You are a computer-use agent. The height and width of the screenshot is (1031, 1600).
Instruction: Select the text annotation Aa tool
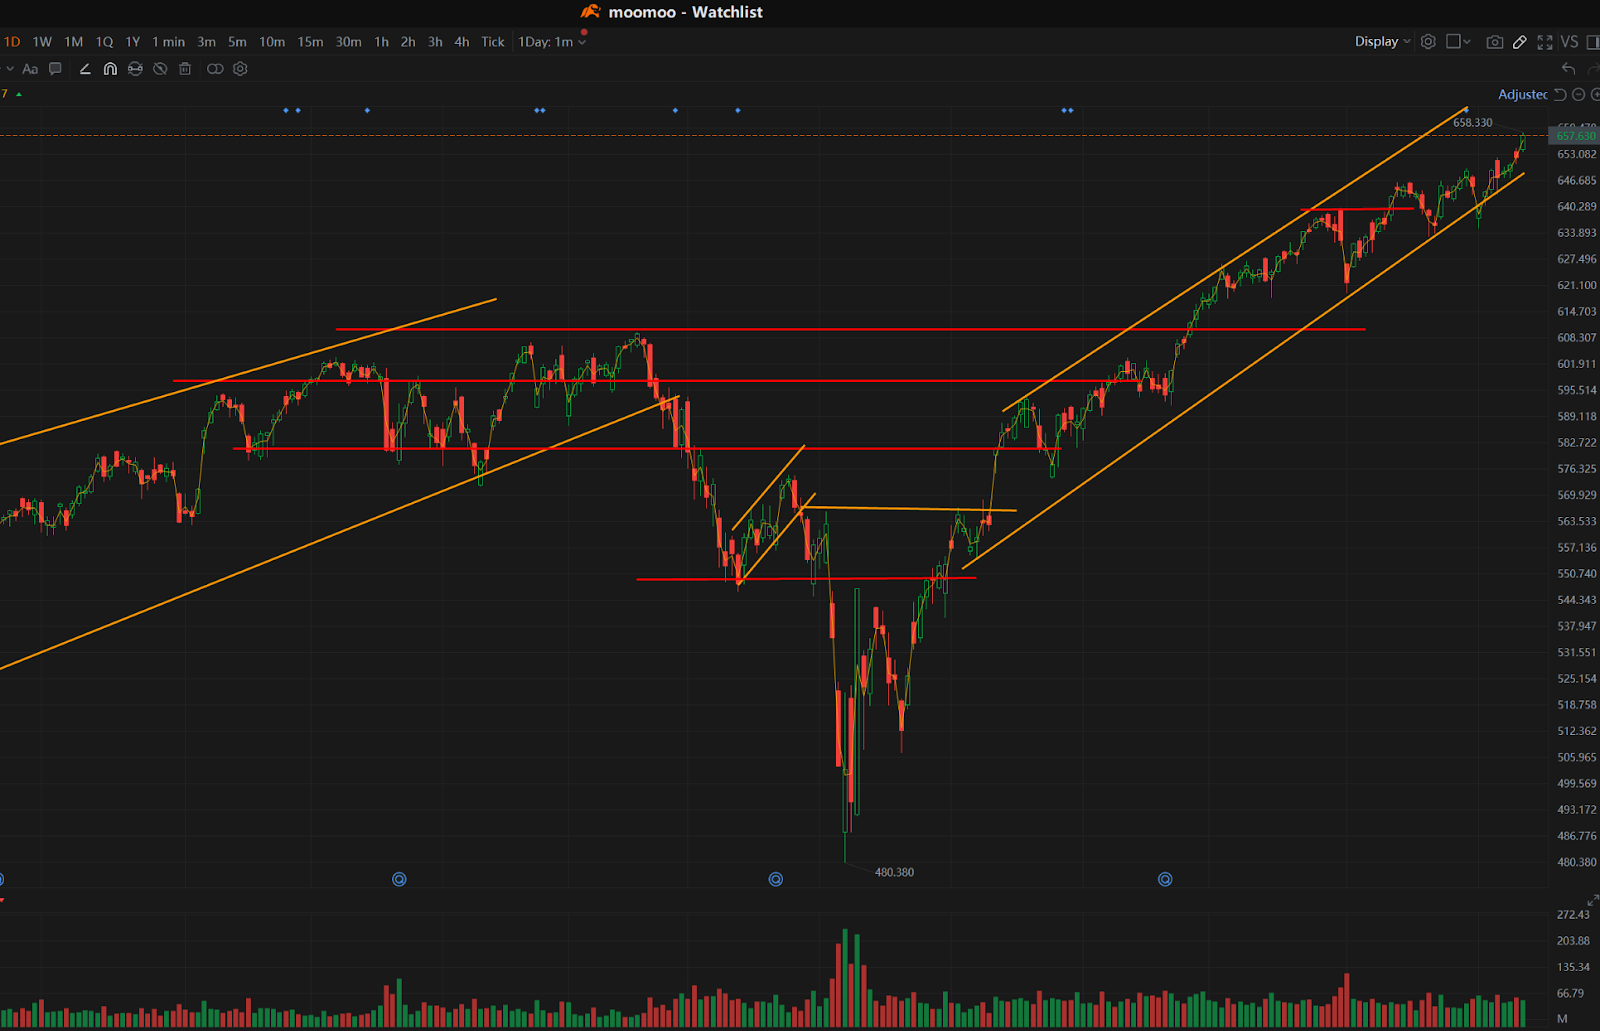point(30,69)
